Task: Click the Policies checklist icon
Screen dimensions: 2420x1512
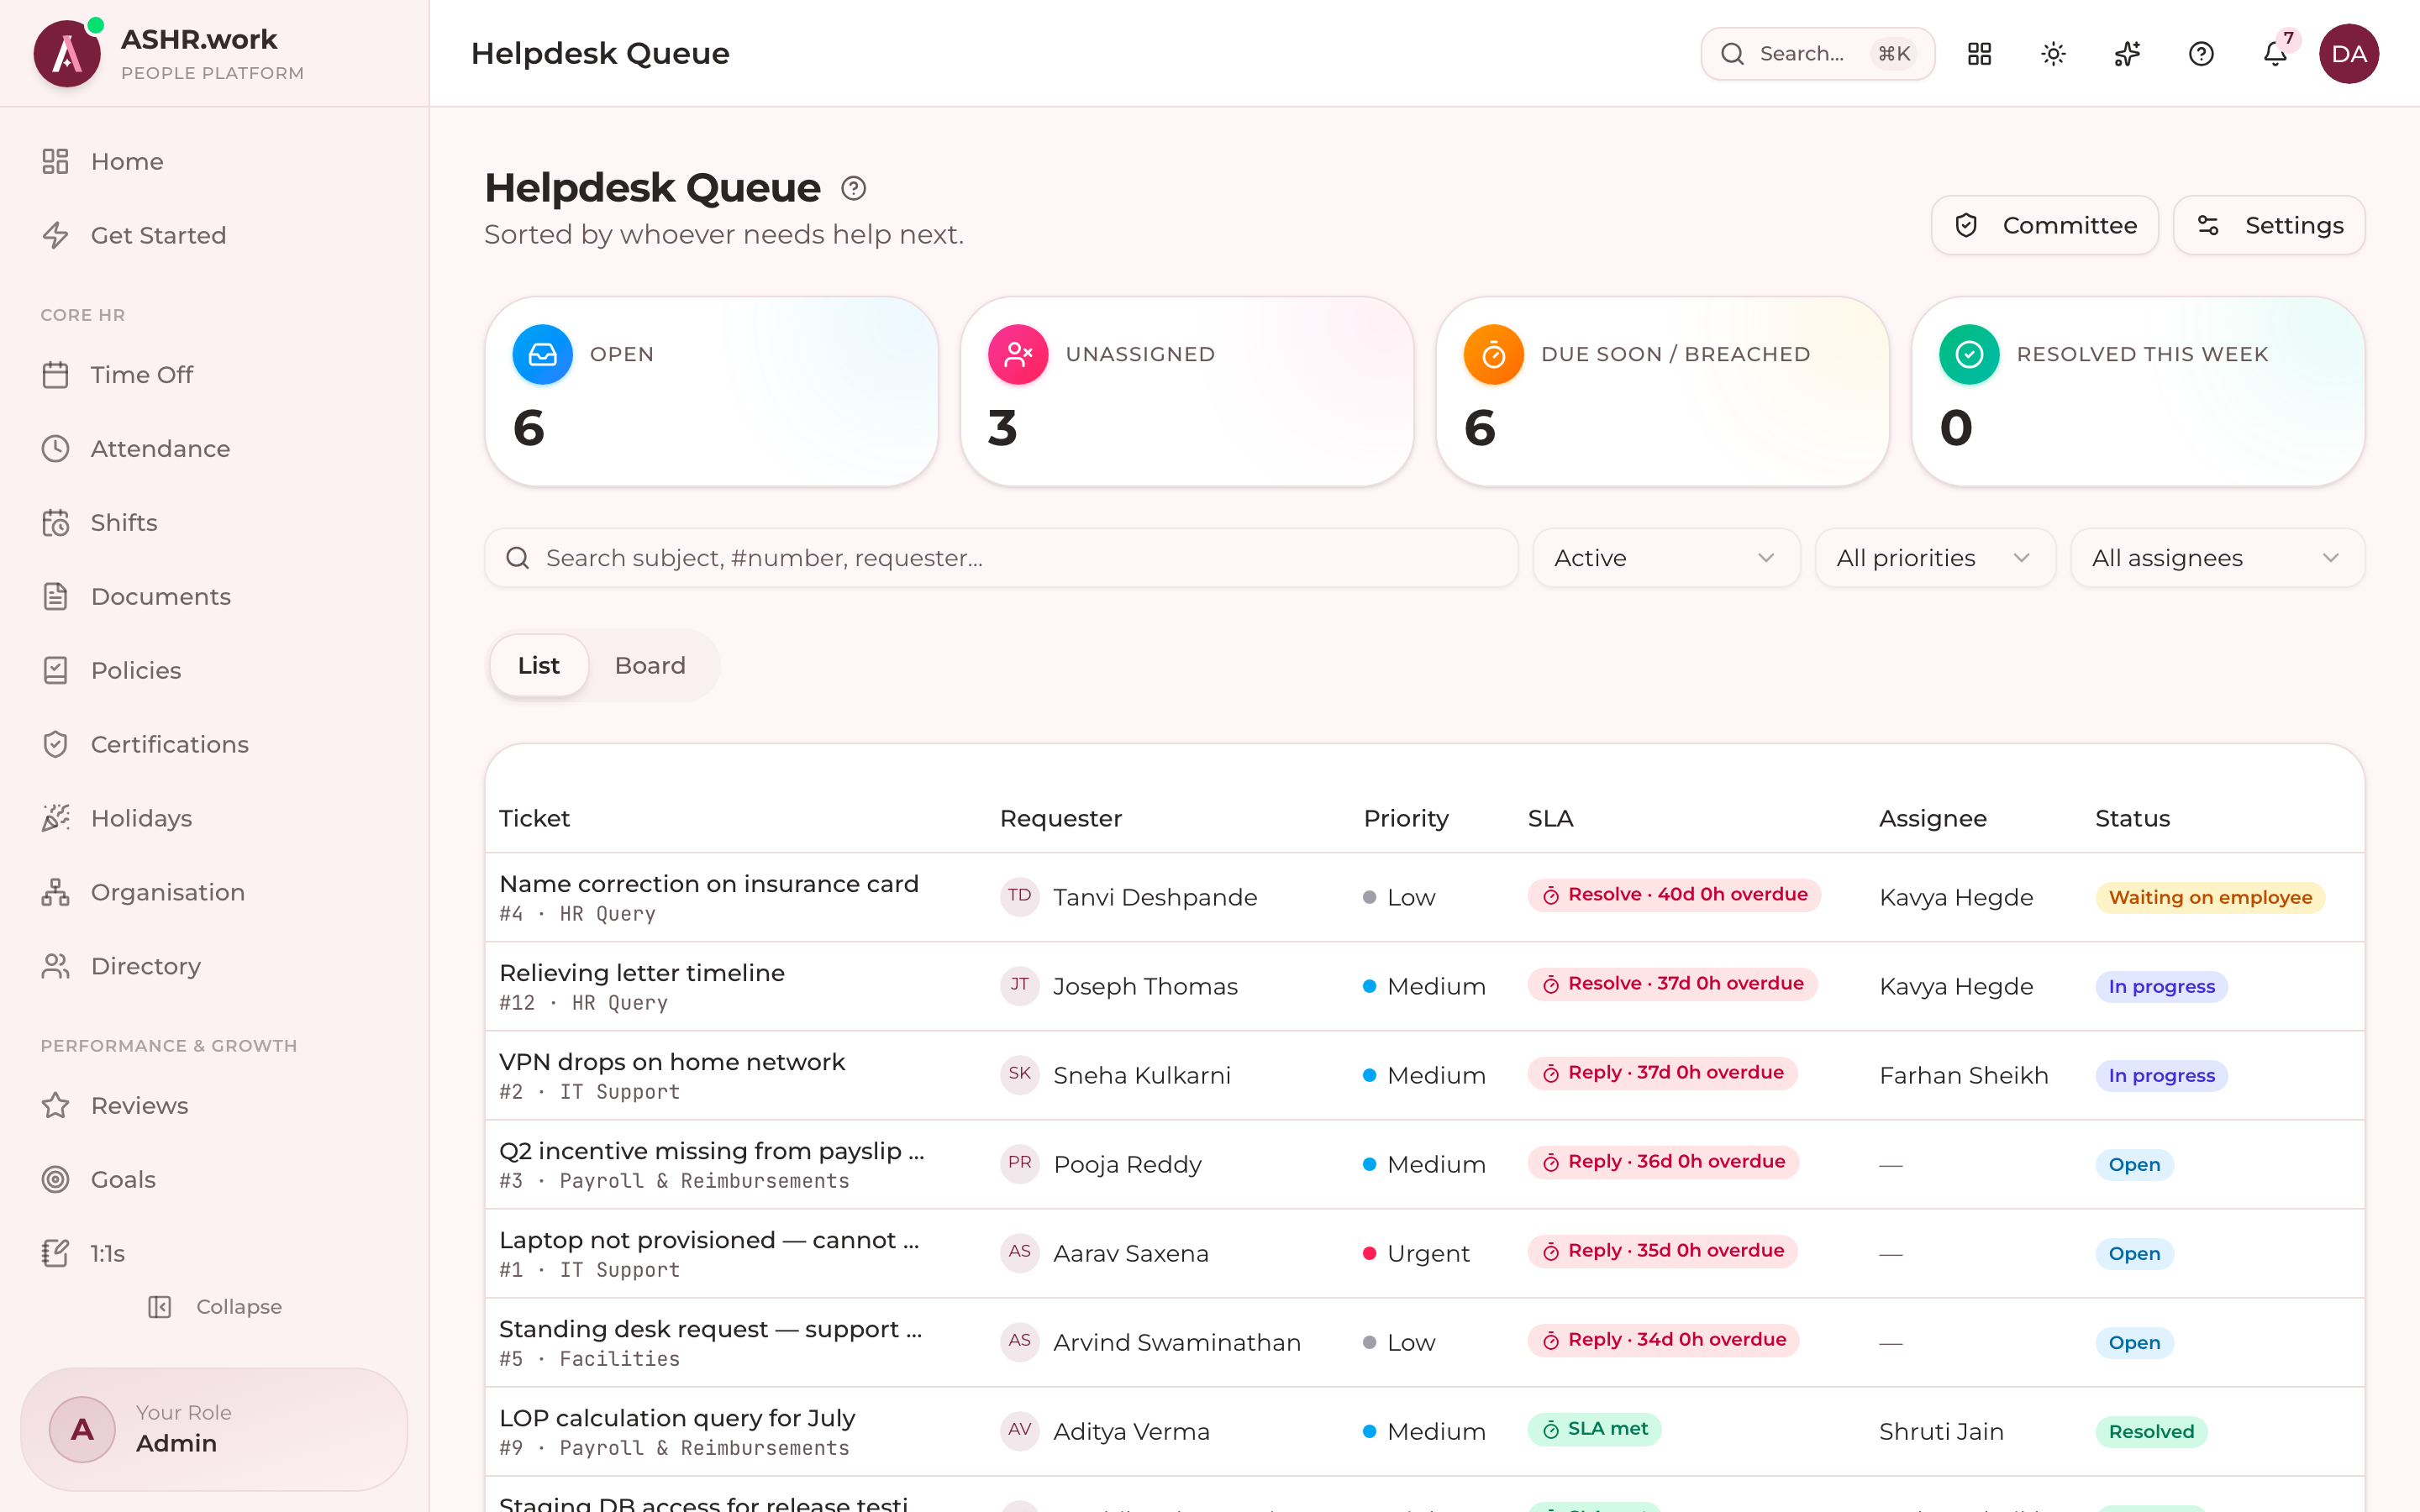Action: point(55,671)
